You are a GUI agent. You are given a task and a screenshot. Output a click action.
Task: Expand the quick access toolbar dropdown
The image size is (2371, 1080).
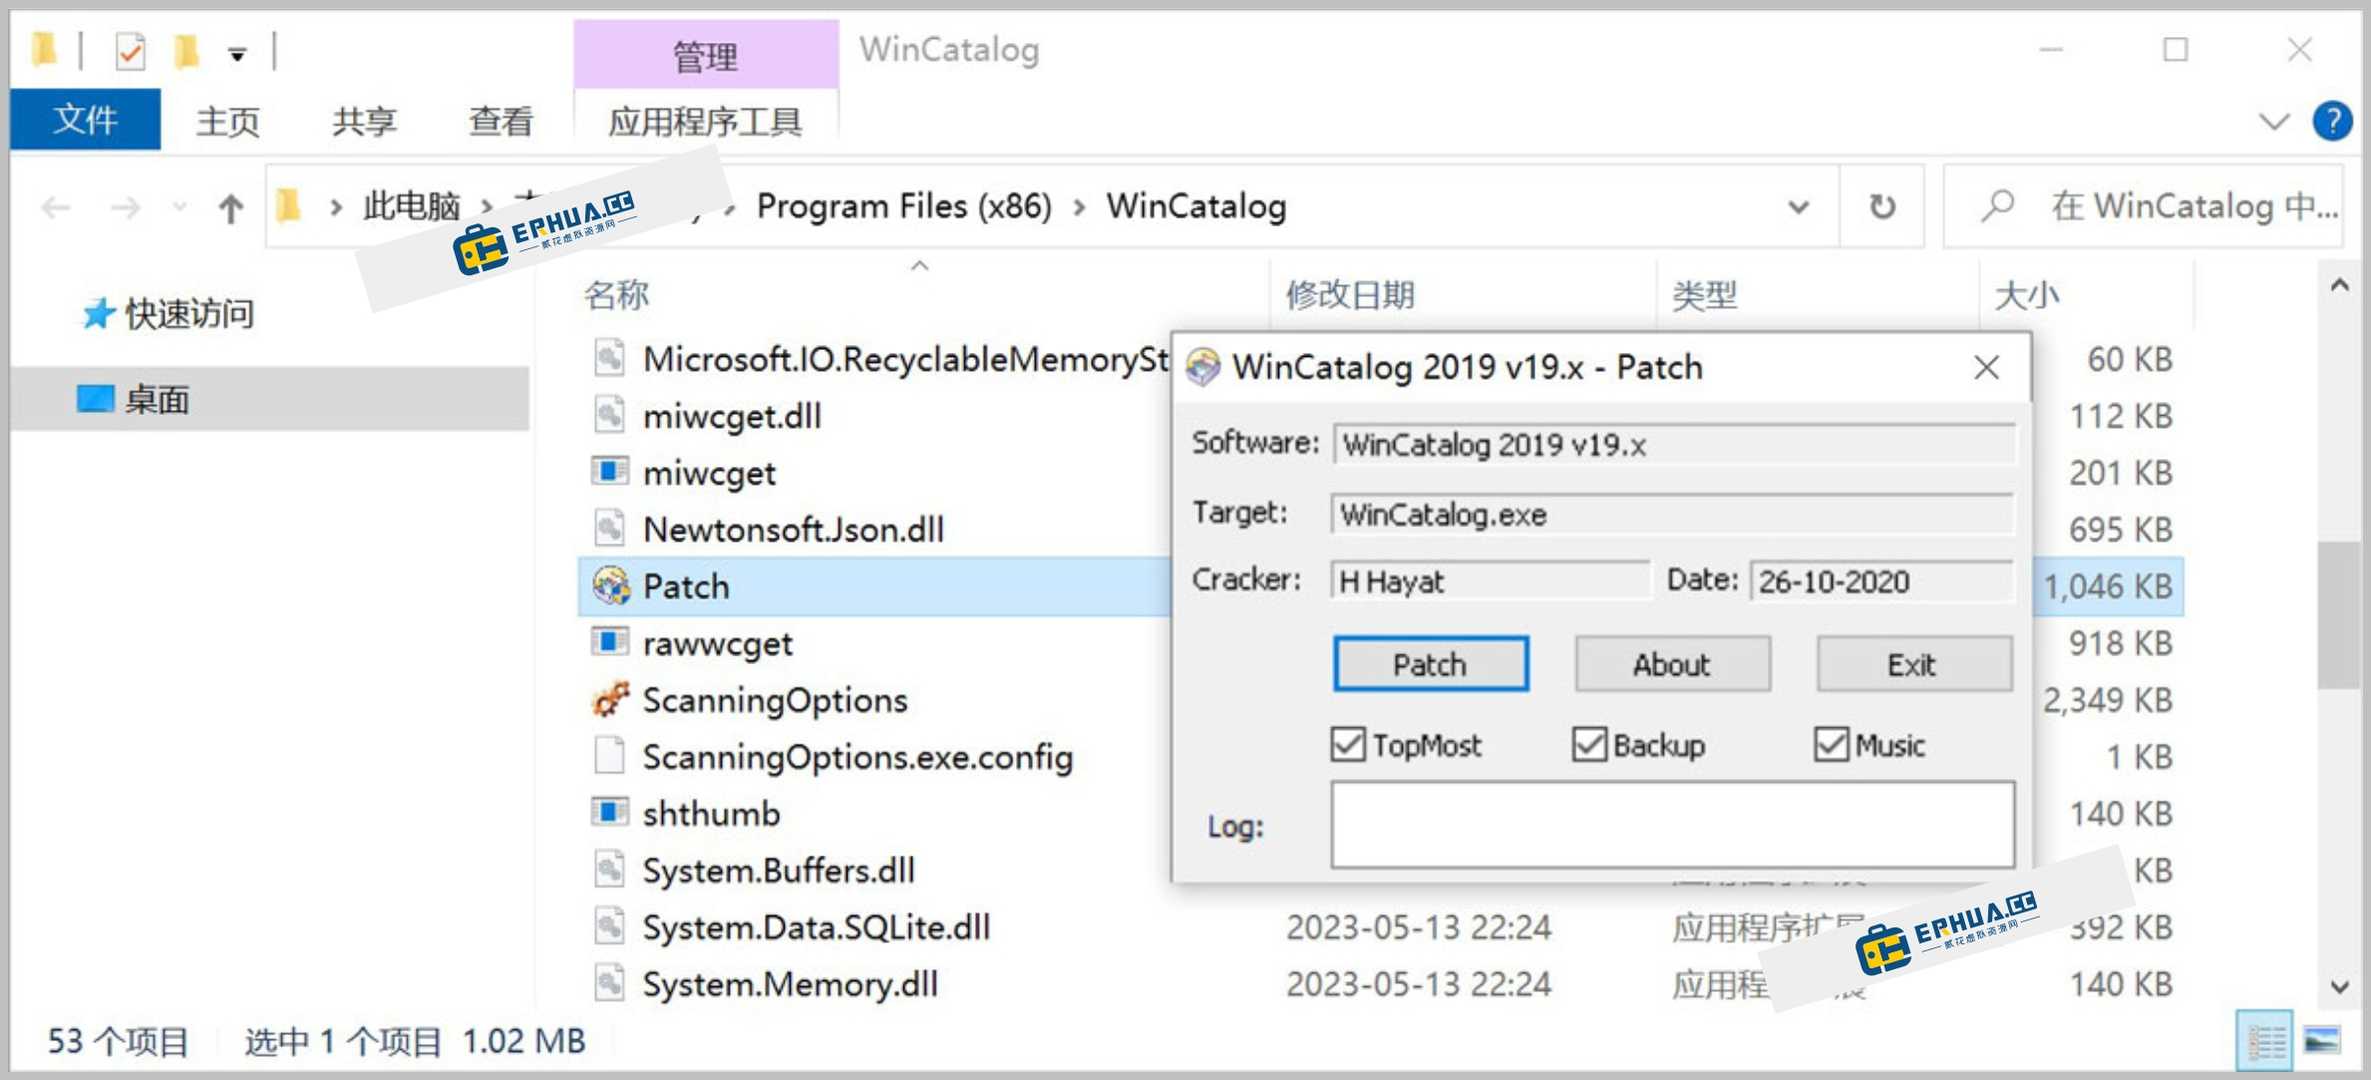coord(237,52)
